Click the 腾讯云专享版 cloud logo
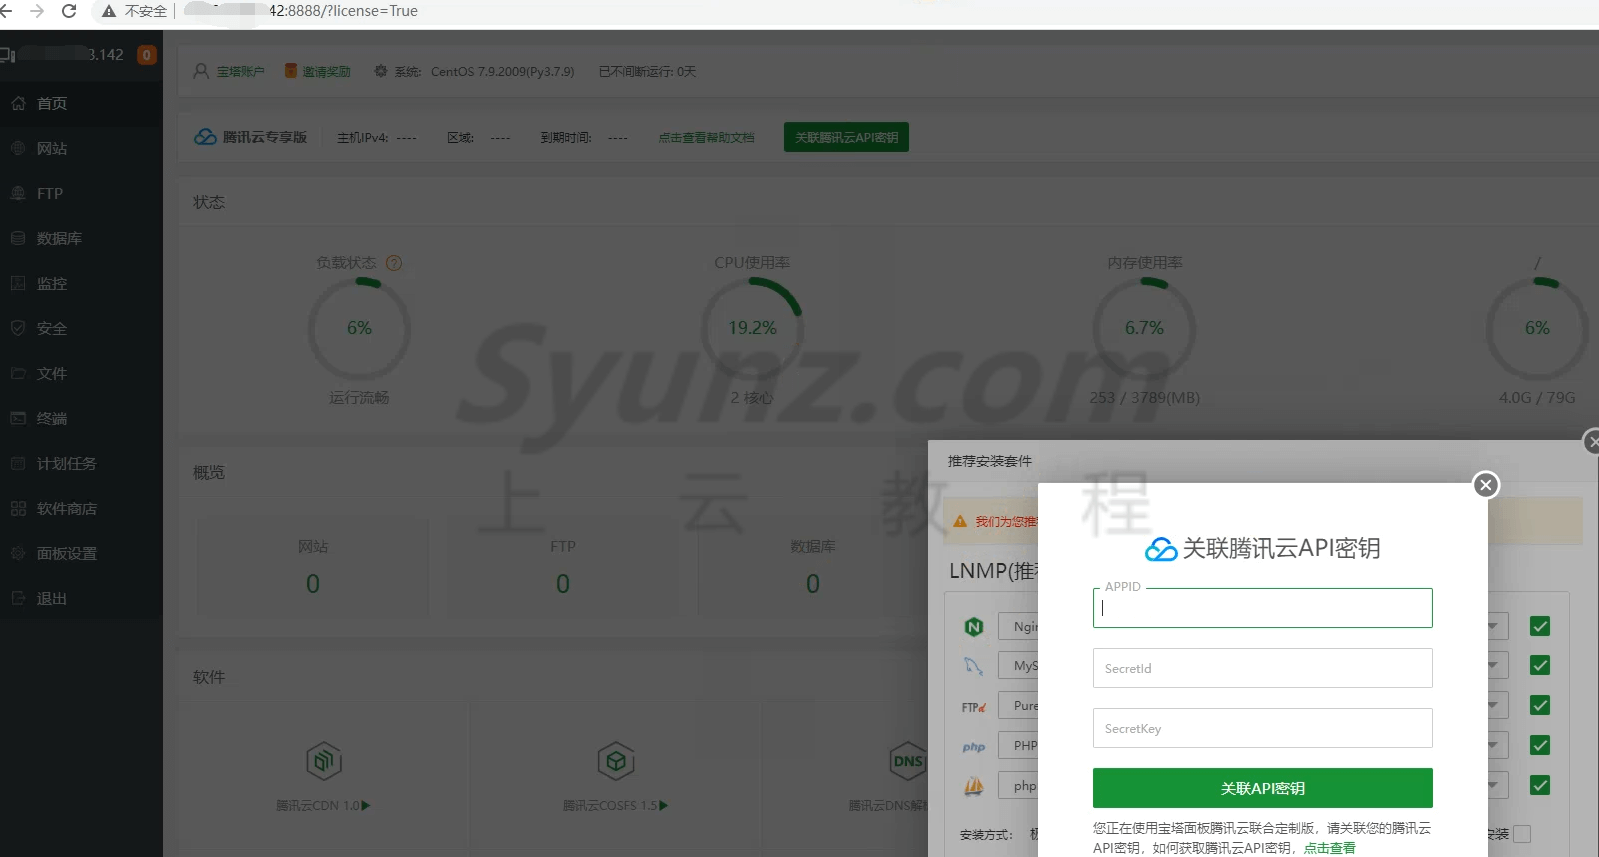1599x857 pixels. 205,137
